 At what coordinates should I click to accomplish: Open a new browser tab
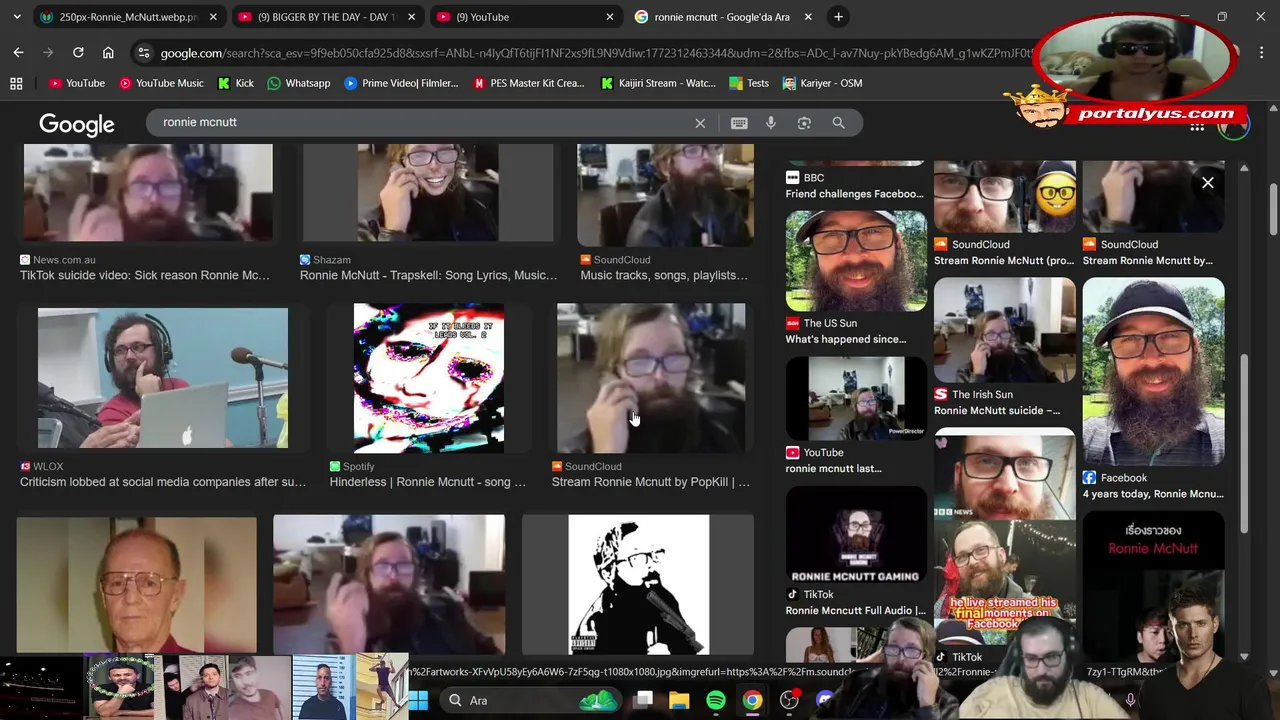[838, 17]
